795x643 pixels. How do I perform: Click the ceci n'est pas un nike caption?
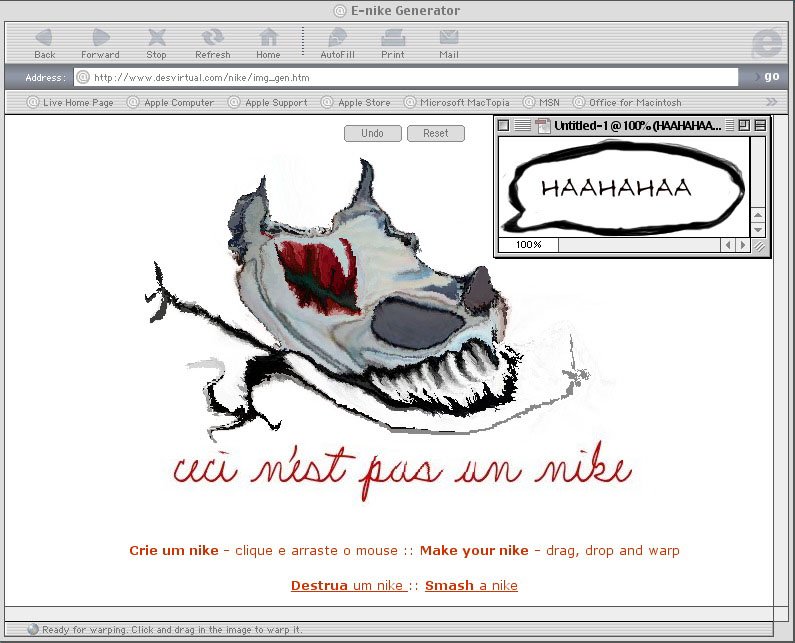[403, 470]
